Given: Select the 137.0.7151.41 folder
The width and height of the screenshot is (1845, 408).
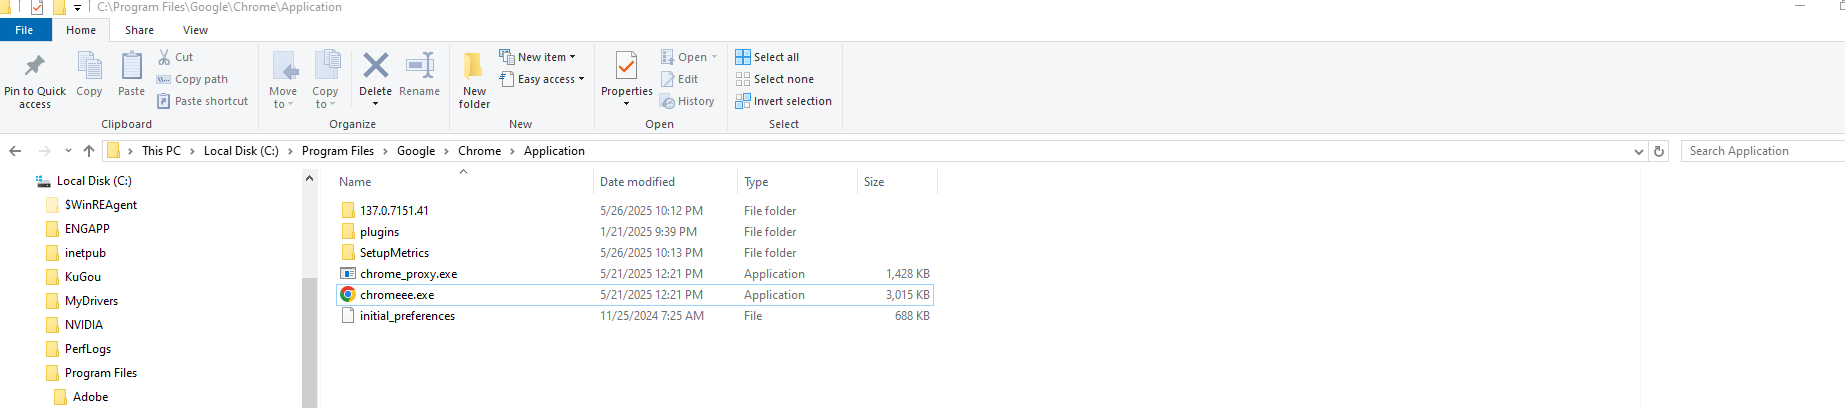Looking at the screenshot, I should [x=635, y=210].
